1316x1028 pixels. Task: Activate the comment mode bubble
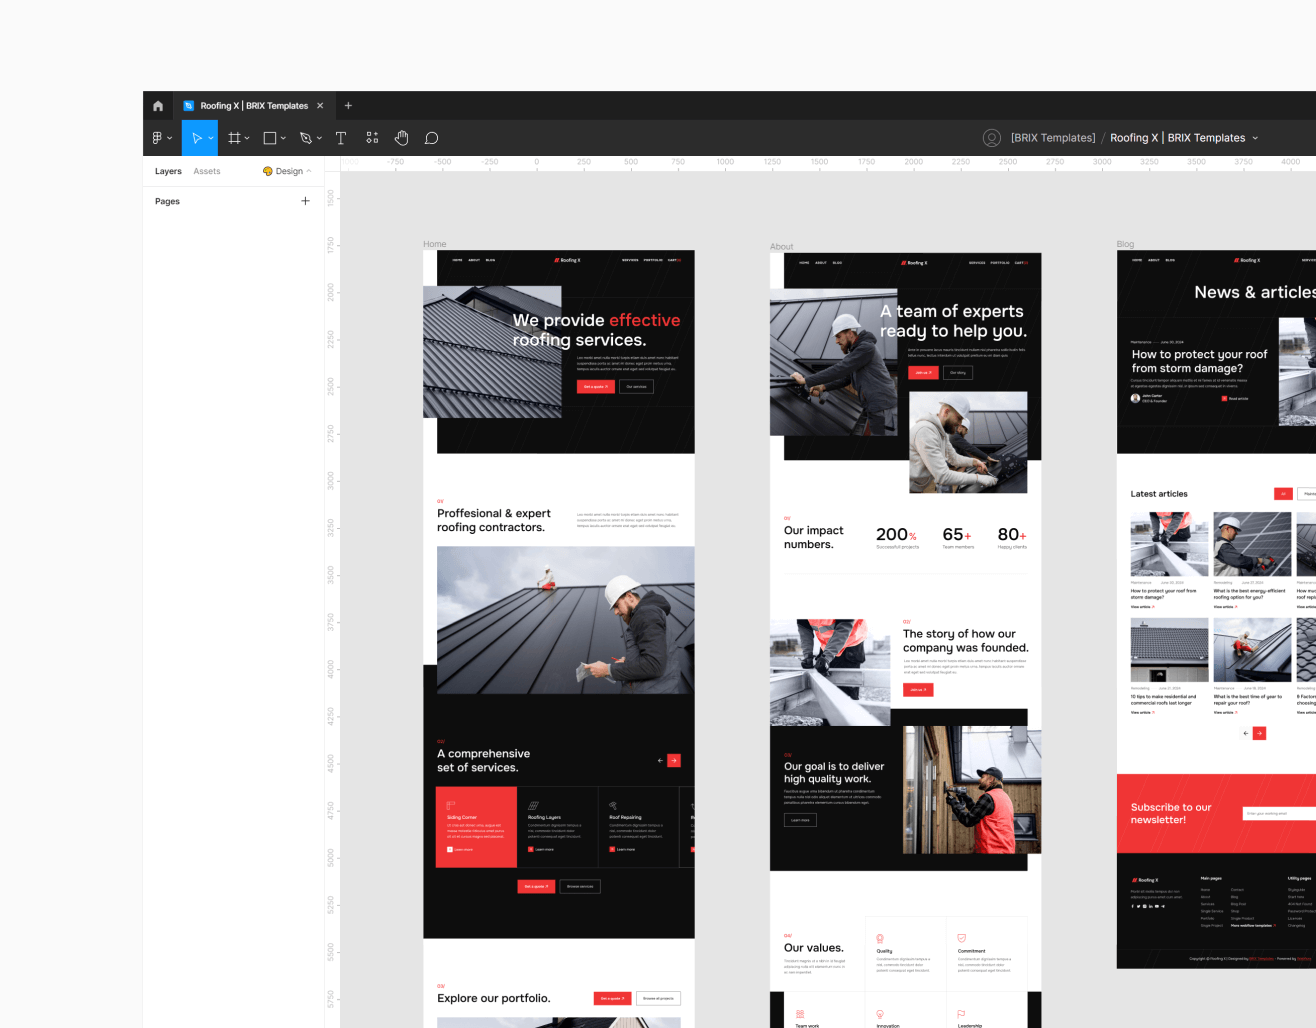(431, 137)
